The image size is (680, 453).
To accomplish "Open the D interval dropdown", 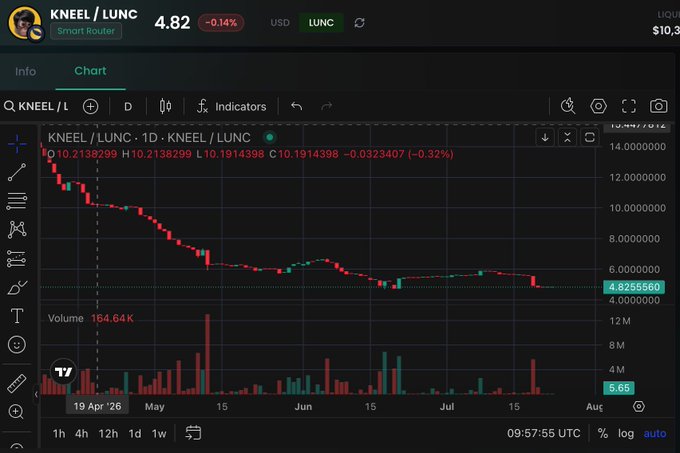I will point(128,107).
